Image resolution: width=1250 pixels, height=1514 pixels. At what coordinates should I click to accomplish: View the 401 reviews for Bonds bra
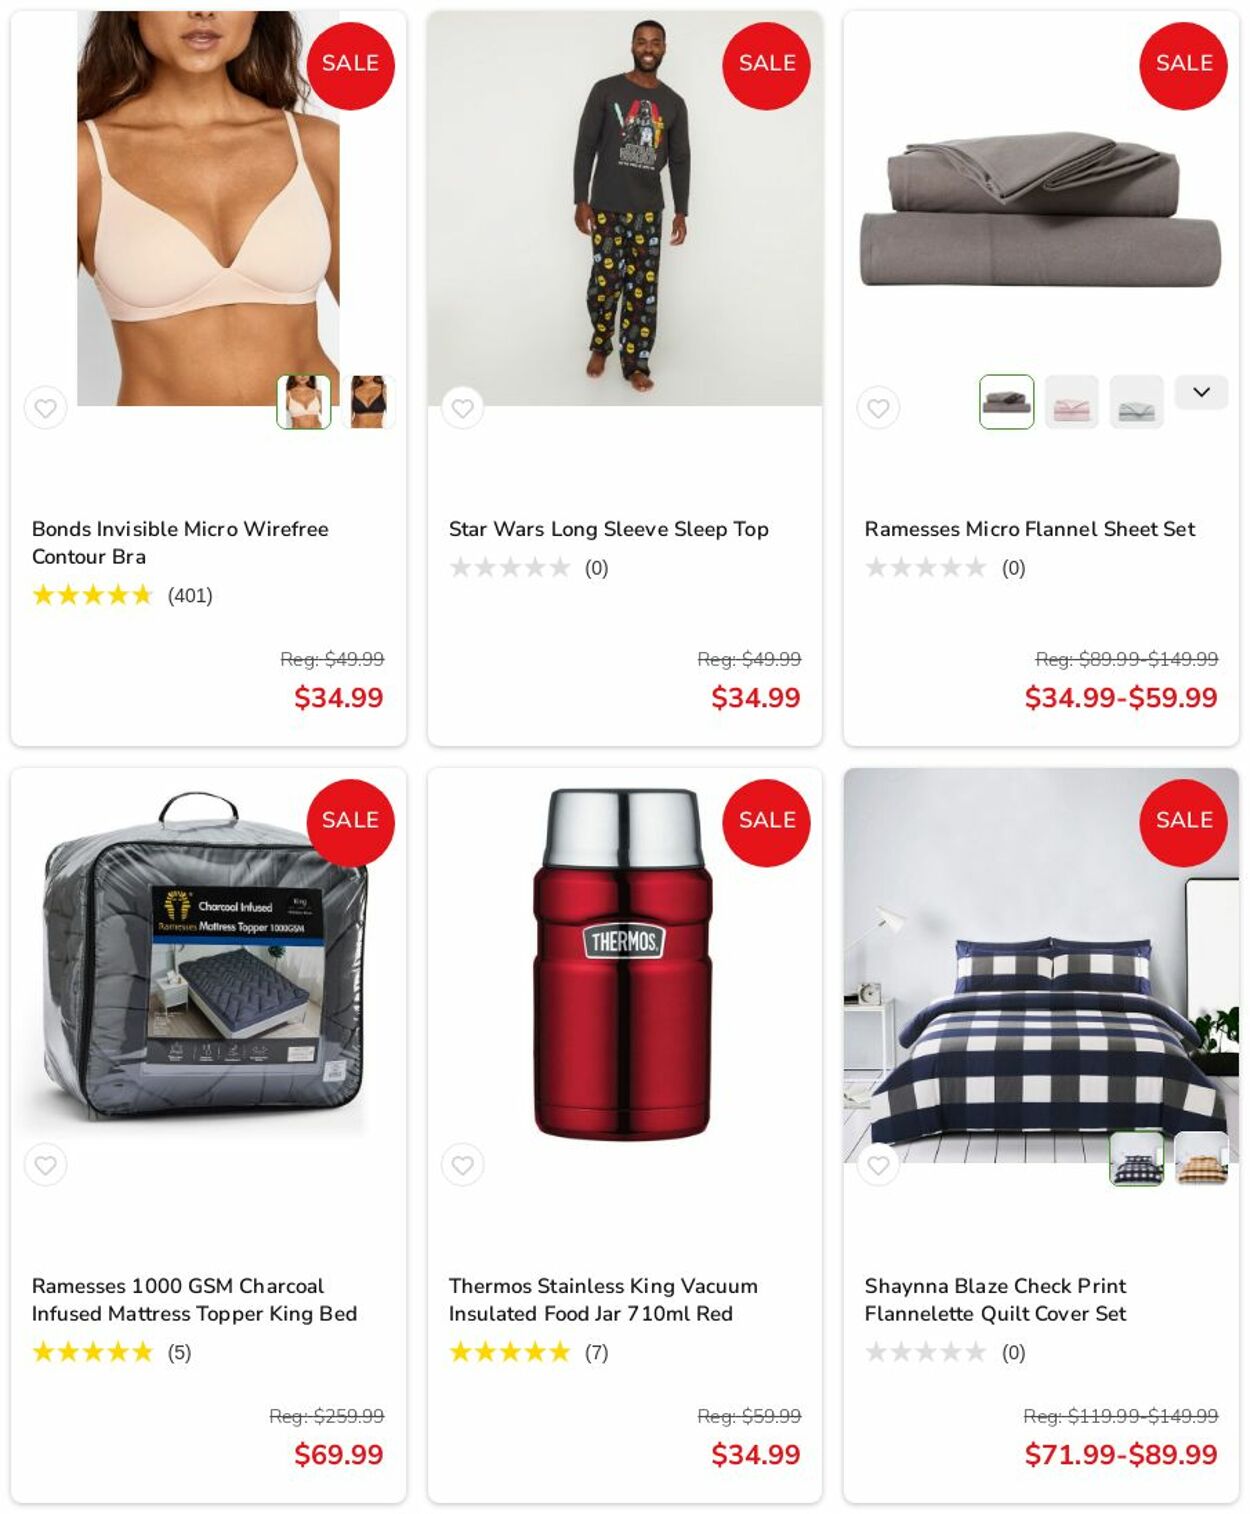[190, 596]
